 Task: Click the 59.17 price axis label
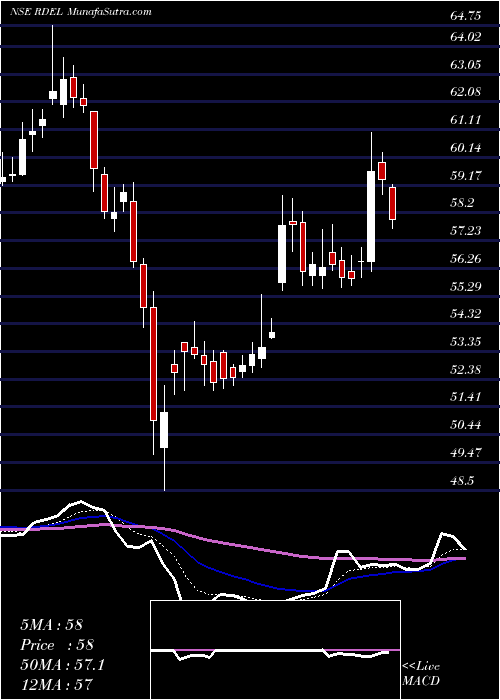point(466,175)
